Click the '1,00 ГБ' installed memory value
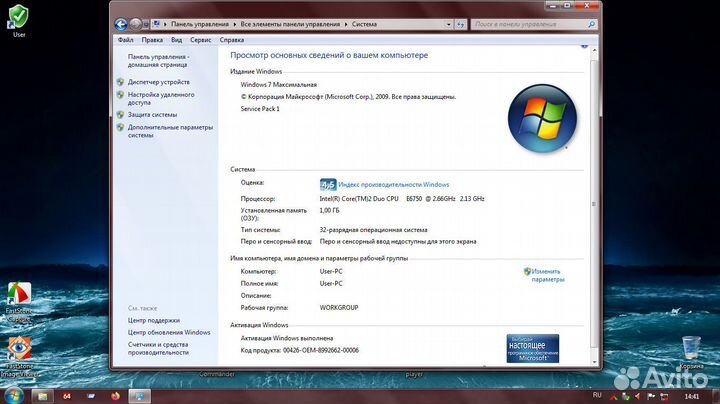 click(329, 211)
